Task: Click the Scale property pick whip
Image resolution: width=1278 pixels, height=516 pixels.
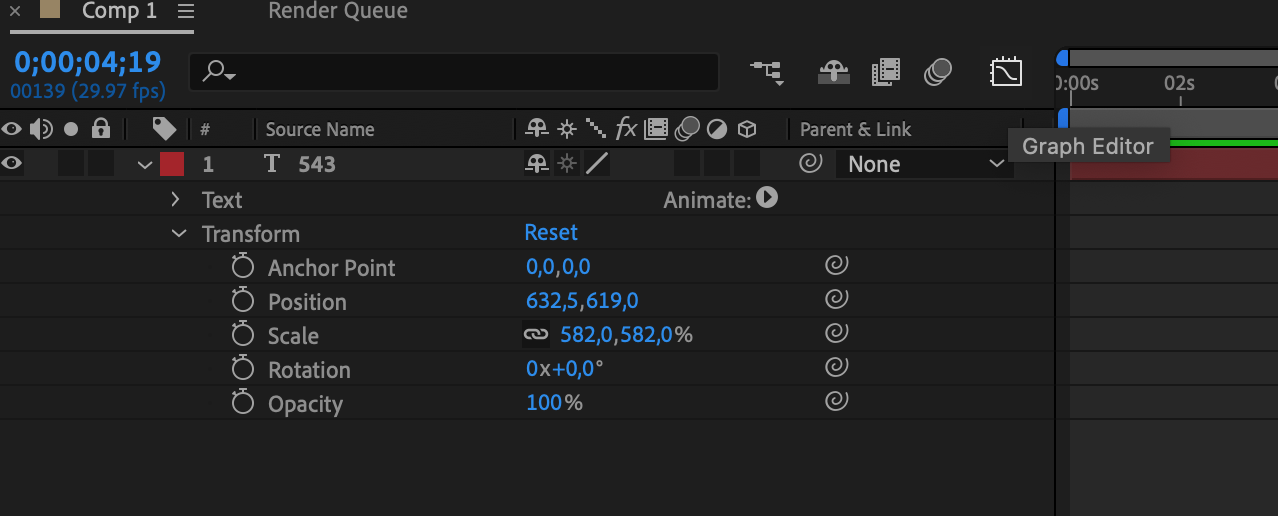Action: coord(836,334)
